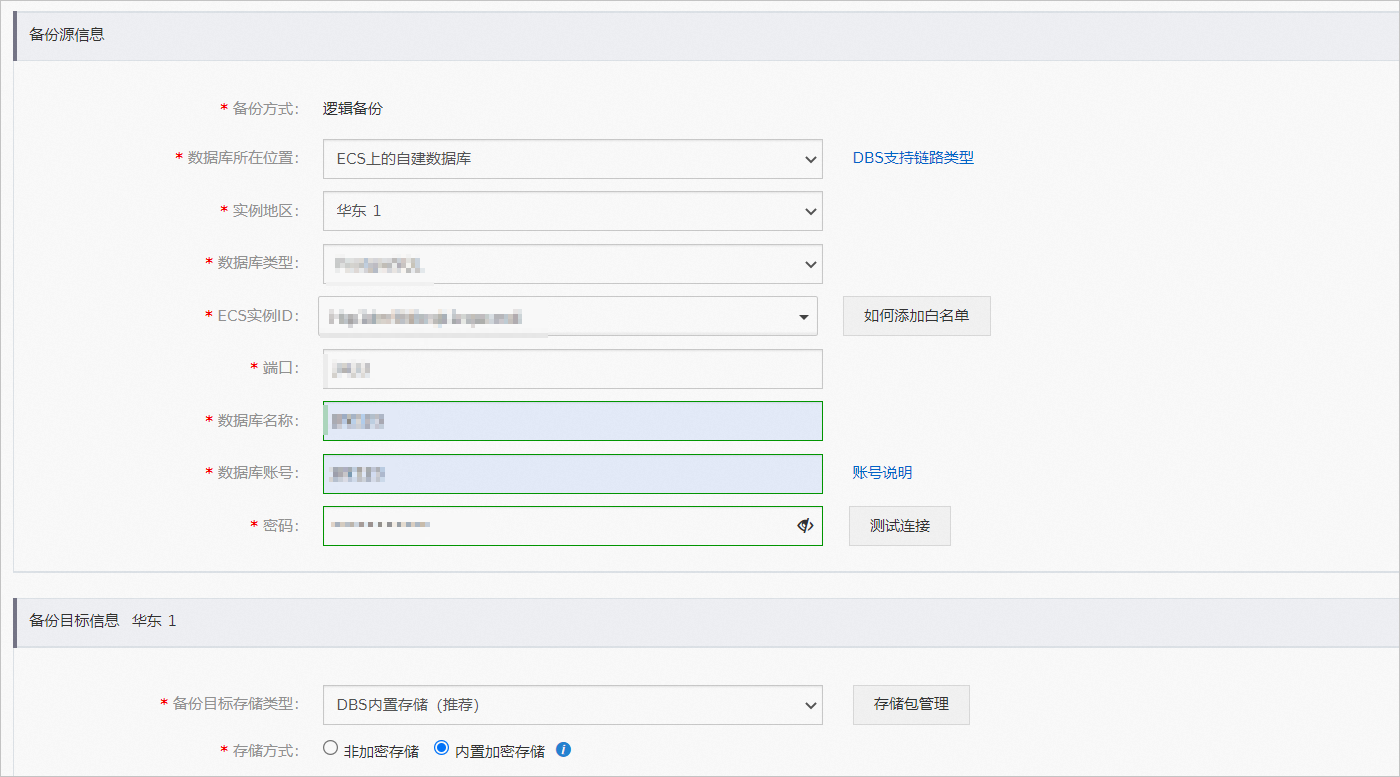Click 逻辑备份 value text

[x=353, y=109]
